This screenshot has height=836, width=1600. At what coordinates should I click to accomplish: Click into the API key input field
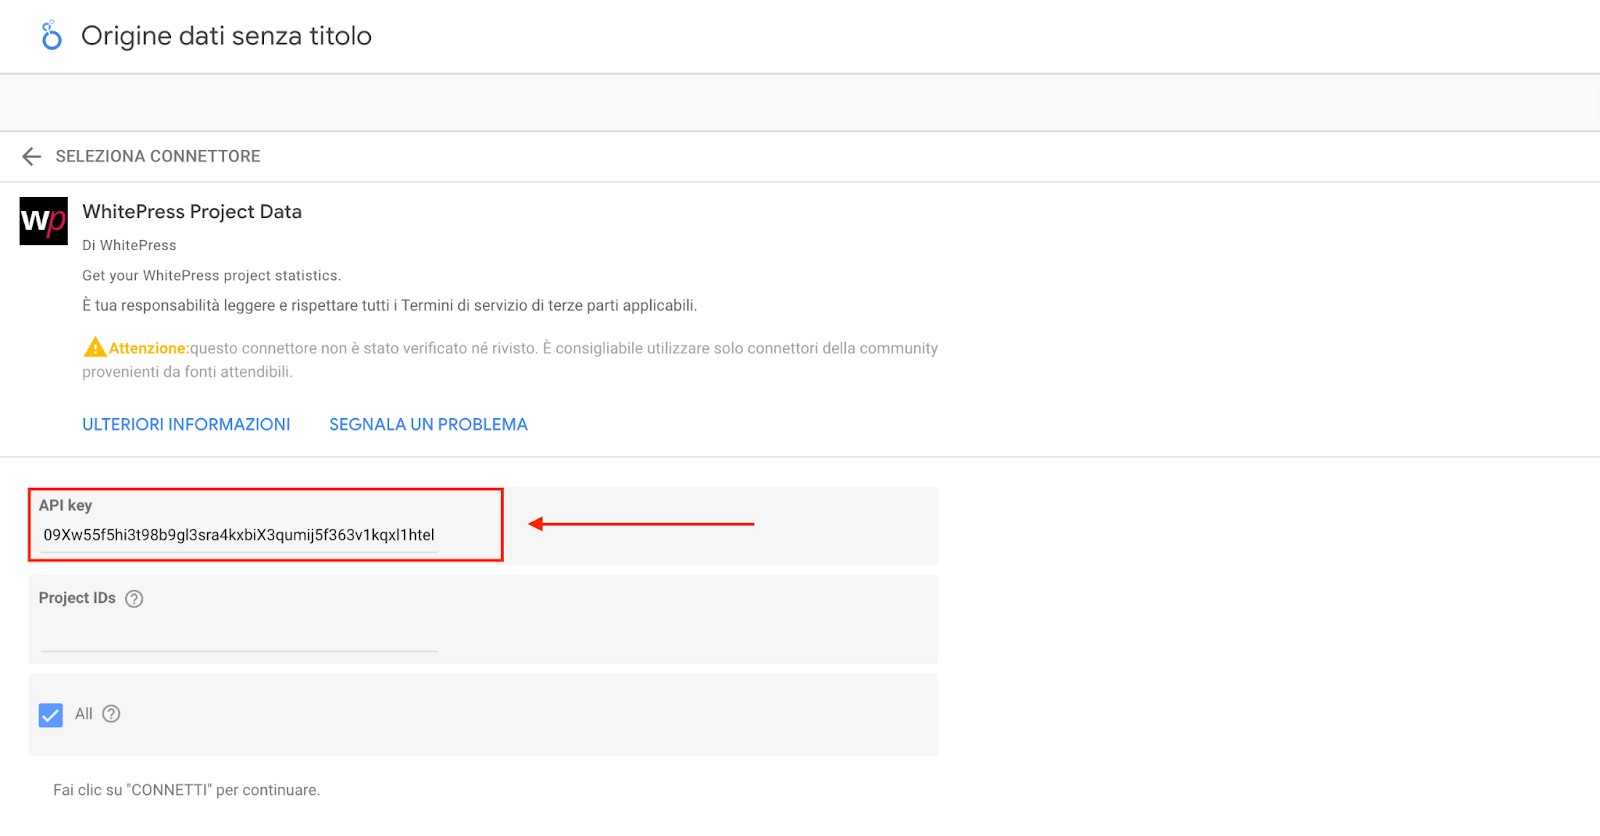[239, 535]
